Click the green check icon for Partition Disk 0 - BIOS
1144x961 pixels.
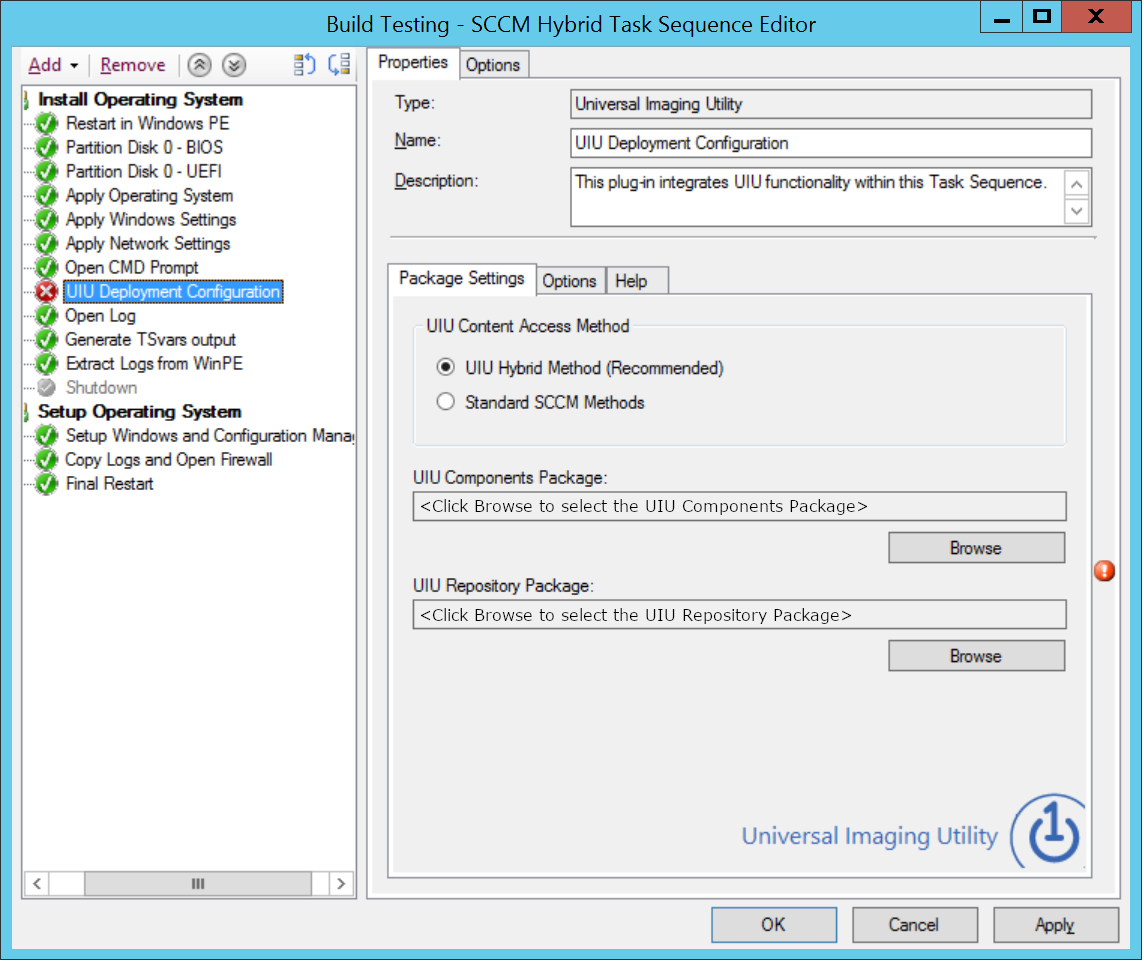click(x=47, y=147)
